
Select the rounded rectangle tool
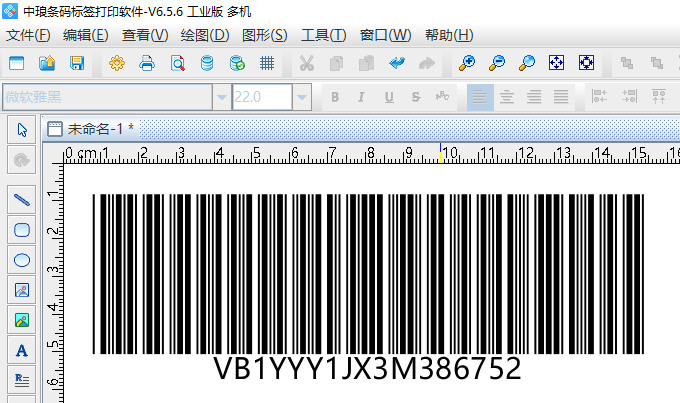[22, 229]
